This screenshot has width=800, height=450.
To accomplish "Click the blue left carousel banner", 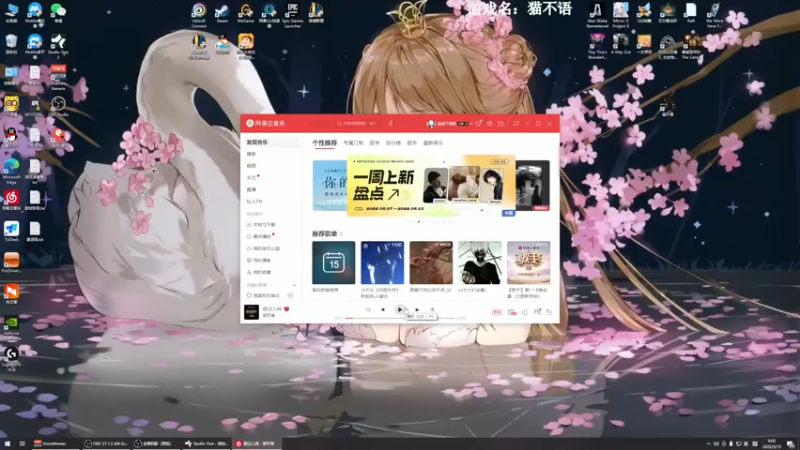I will tap(330, 185).
